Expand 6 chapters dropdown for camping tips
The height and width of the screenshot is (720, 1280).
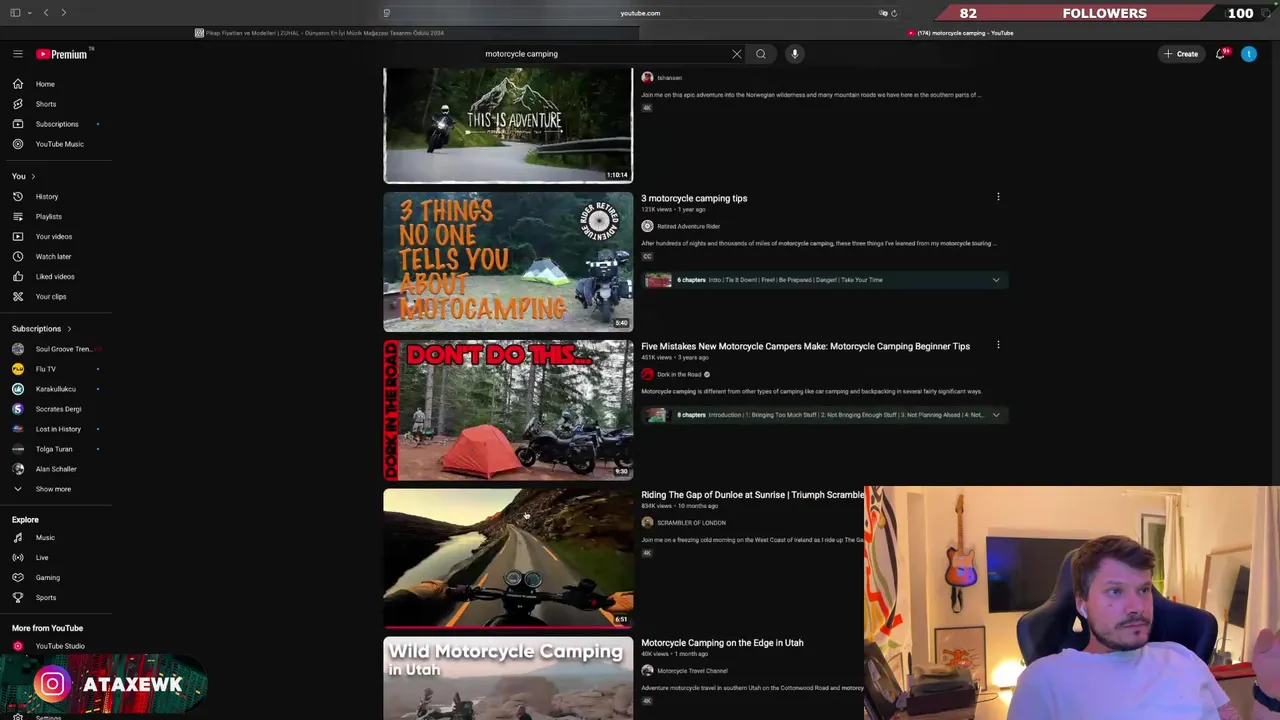pos(996,280)
